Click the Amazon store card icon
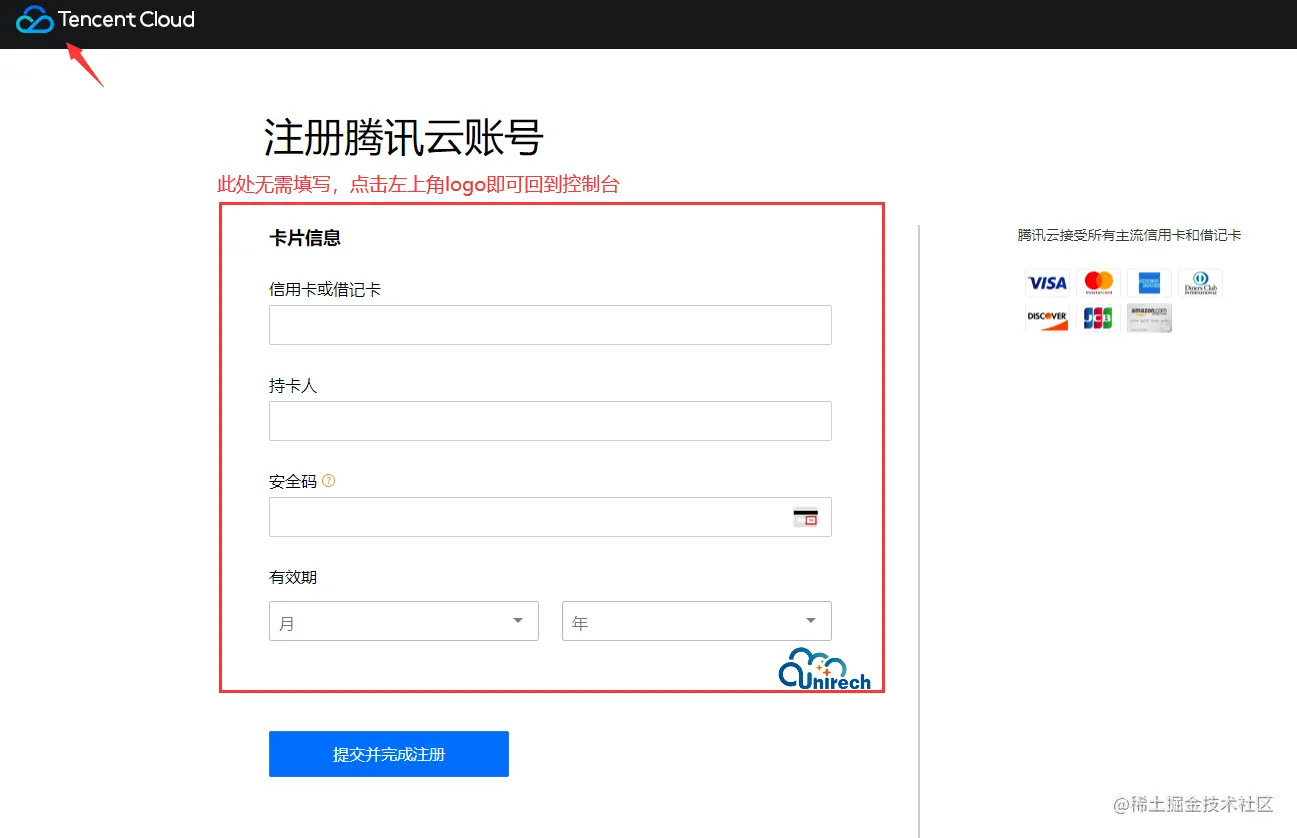The image size is (1297, 838). [1149, 318]
